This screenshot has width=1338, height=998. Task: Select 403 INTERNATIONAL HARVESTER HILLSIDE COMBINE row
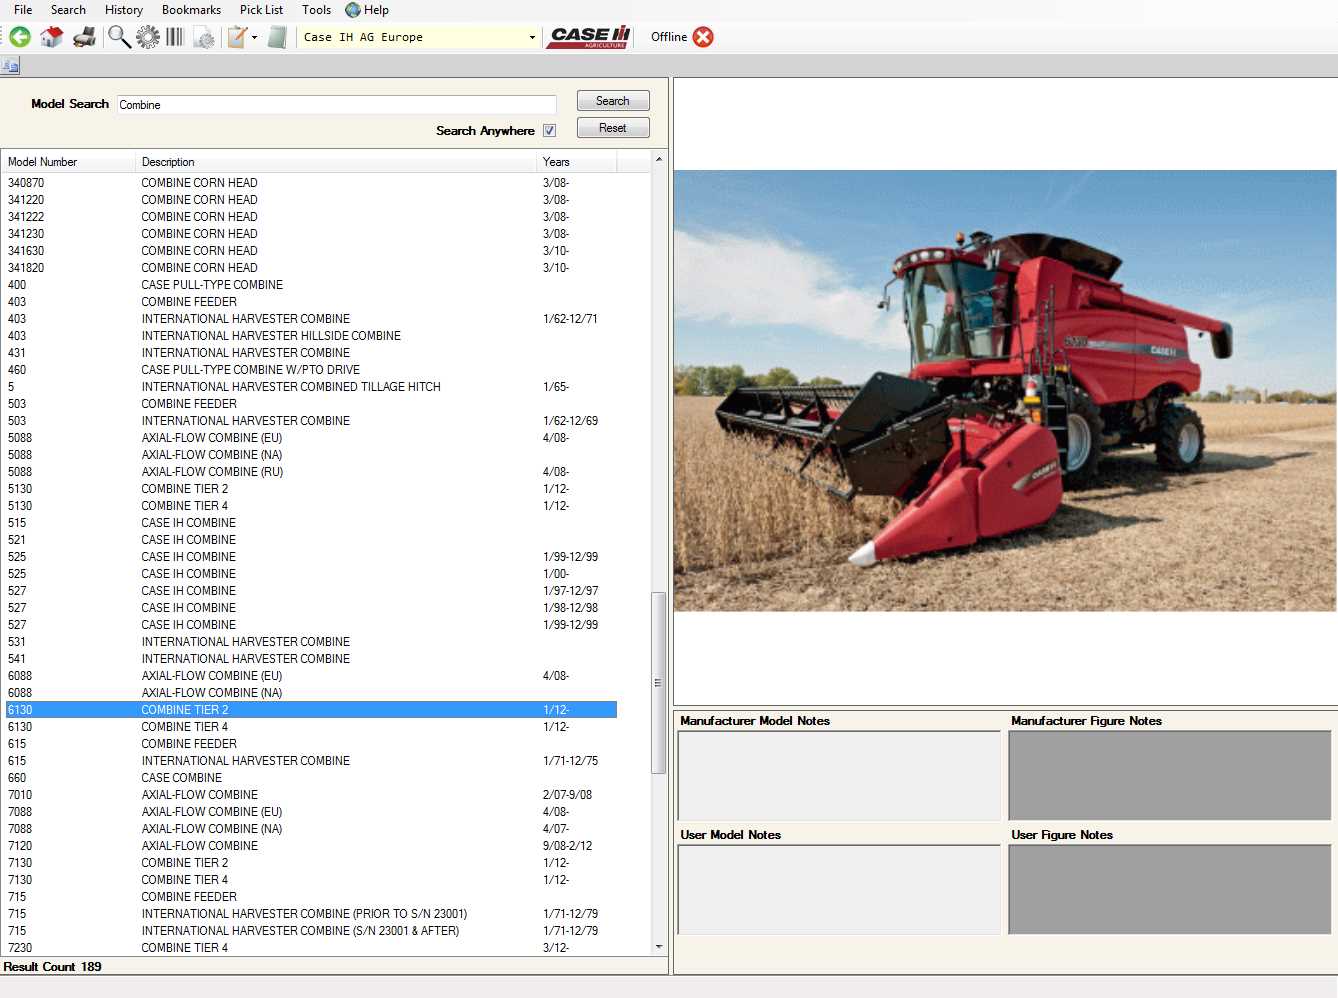pyautogui.click(x=310, y=336)
